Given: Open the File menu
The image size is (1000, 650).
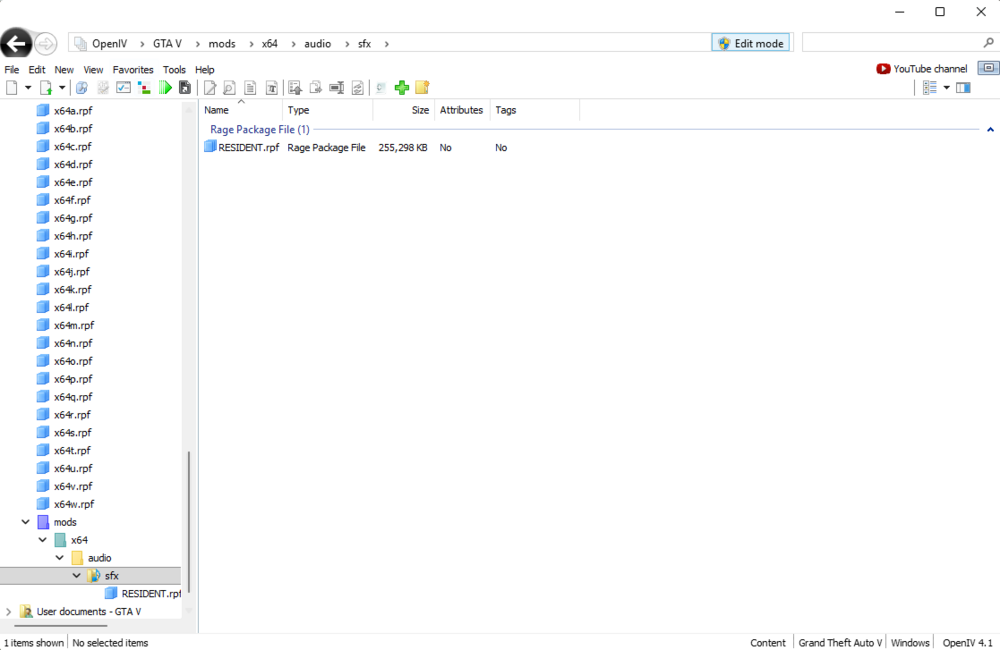Looking at the screenshot, I should point(11,70).
